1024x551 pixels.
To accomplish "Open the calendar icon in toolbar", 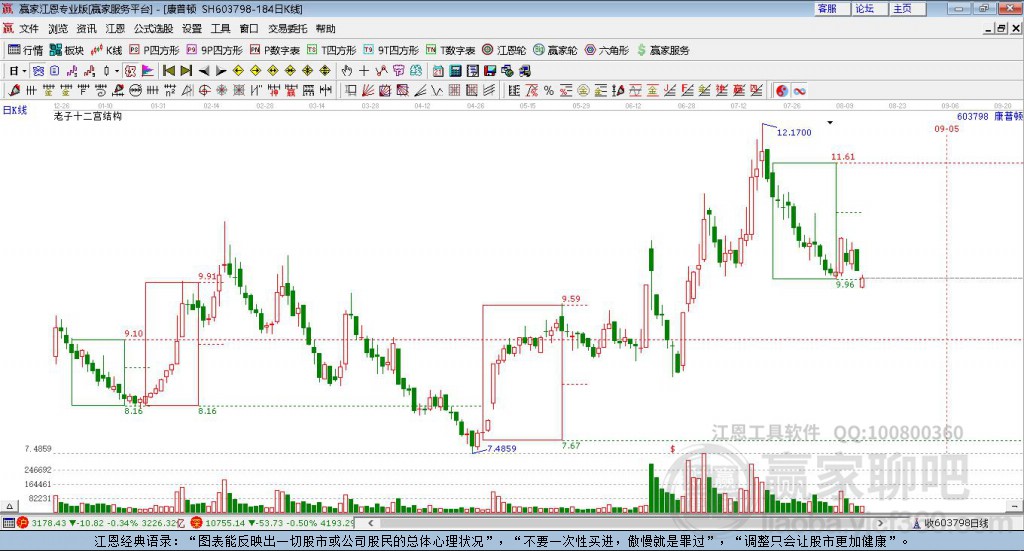I will click(438, 71).
